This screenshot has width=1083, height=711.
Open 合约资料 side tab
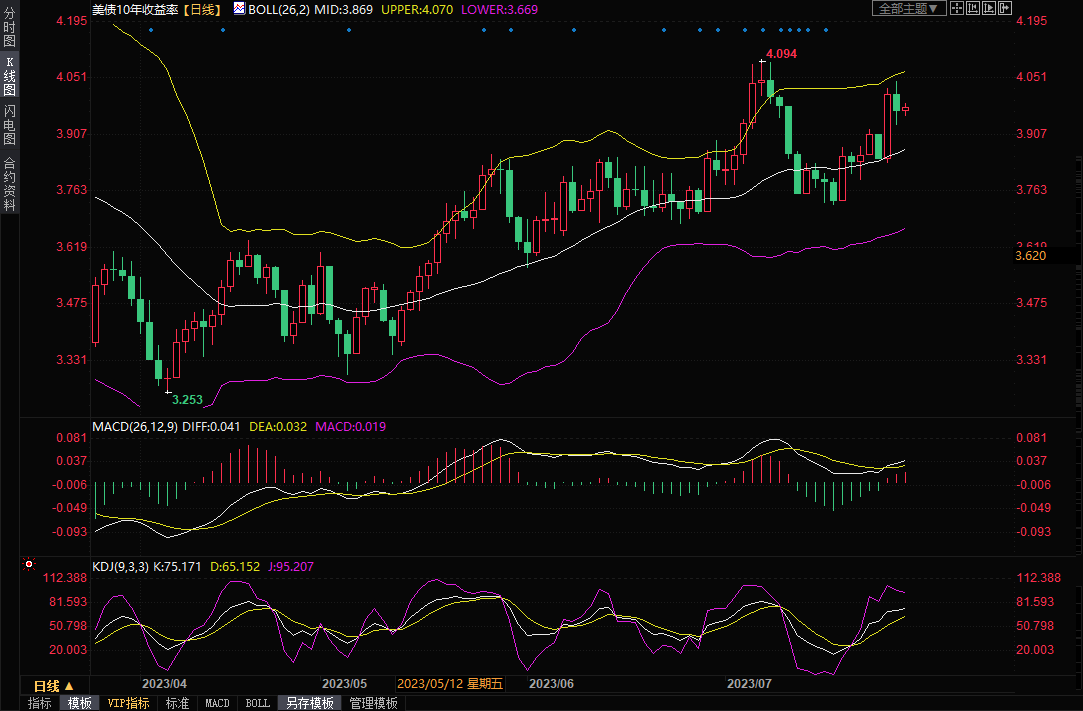(x=9, y=184)
